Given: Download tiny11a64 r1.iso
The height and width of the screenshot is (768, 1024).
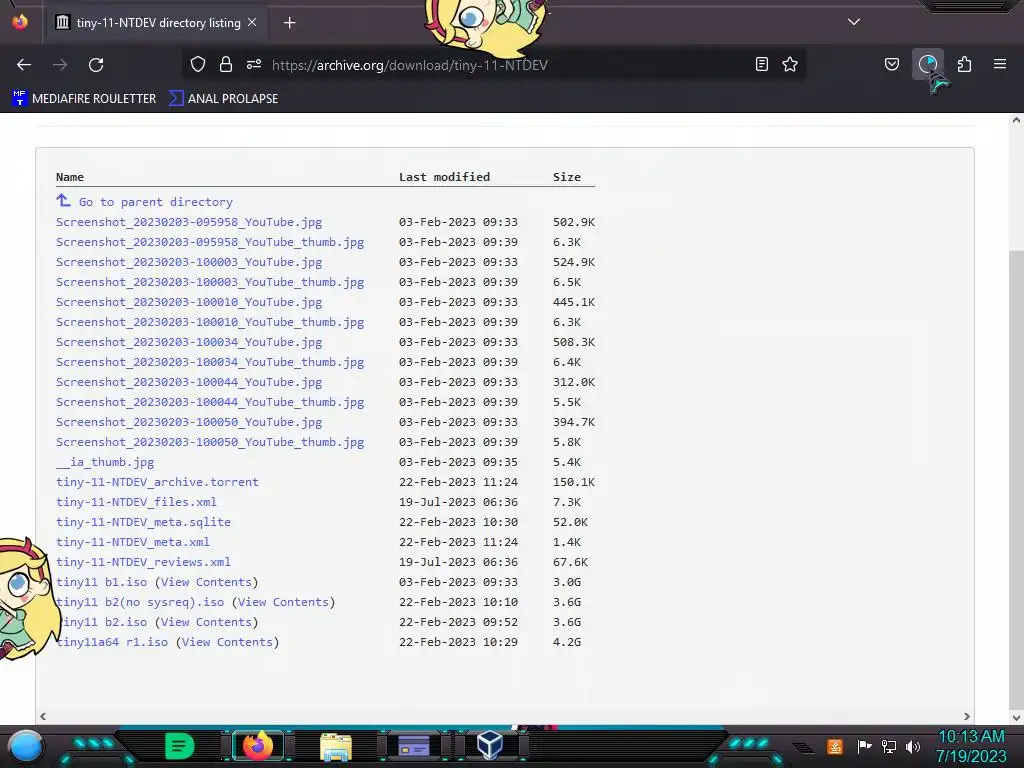Looking at the screenshot, I should coord(112,642).
